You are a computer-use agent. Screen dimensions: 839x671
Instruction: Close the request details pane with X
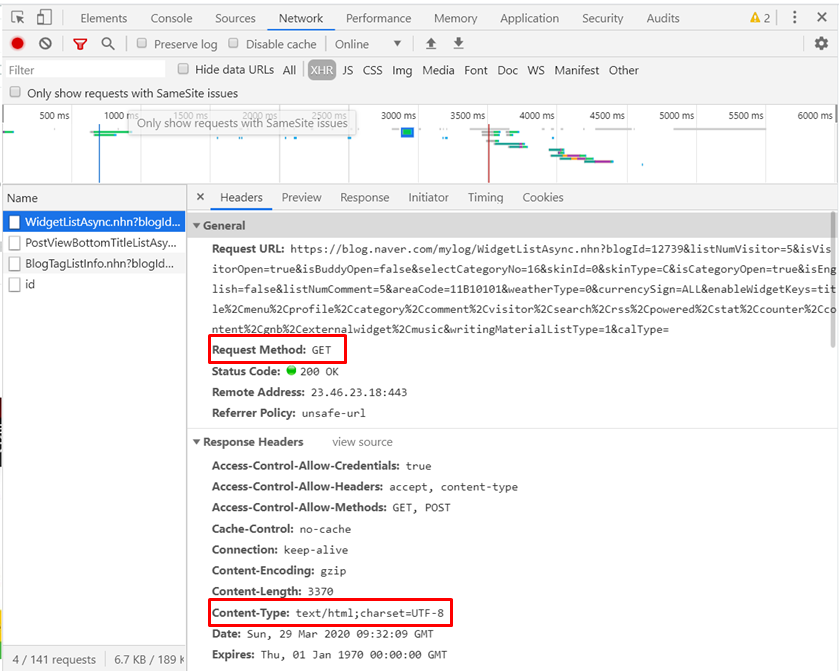click(200, 197)
